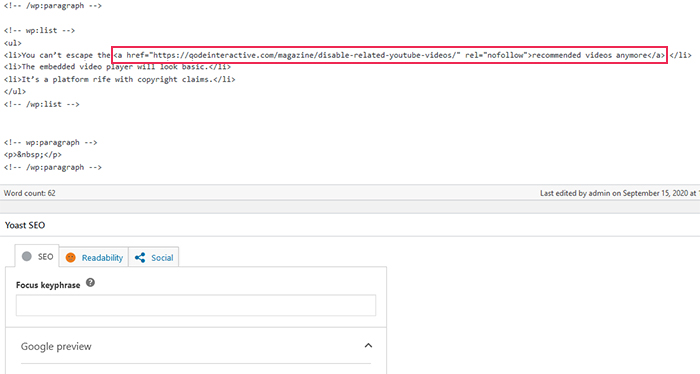Click the 'platform rife with copyright claims' line

(x=120, y=79)
